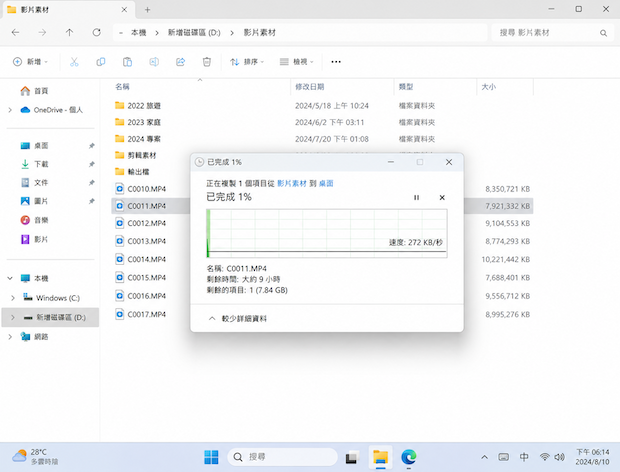Sort by the 大小 column header
This screenshot has height=472, width=620.
pyautogui.click(x=488, y=87)
